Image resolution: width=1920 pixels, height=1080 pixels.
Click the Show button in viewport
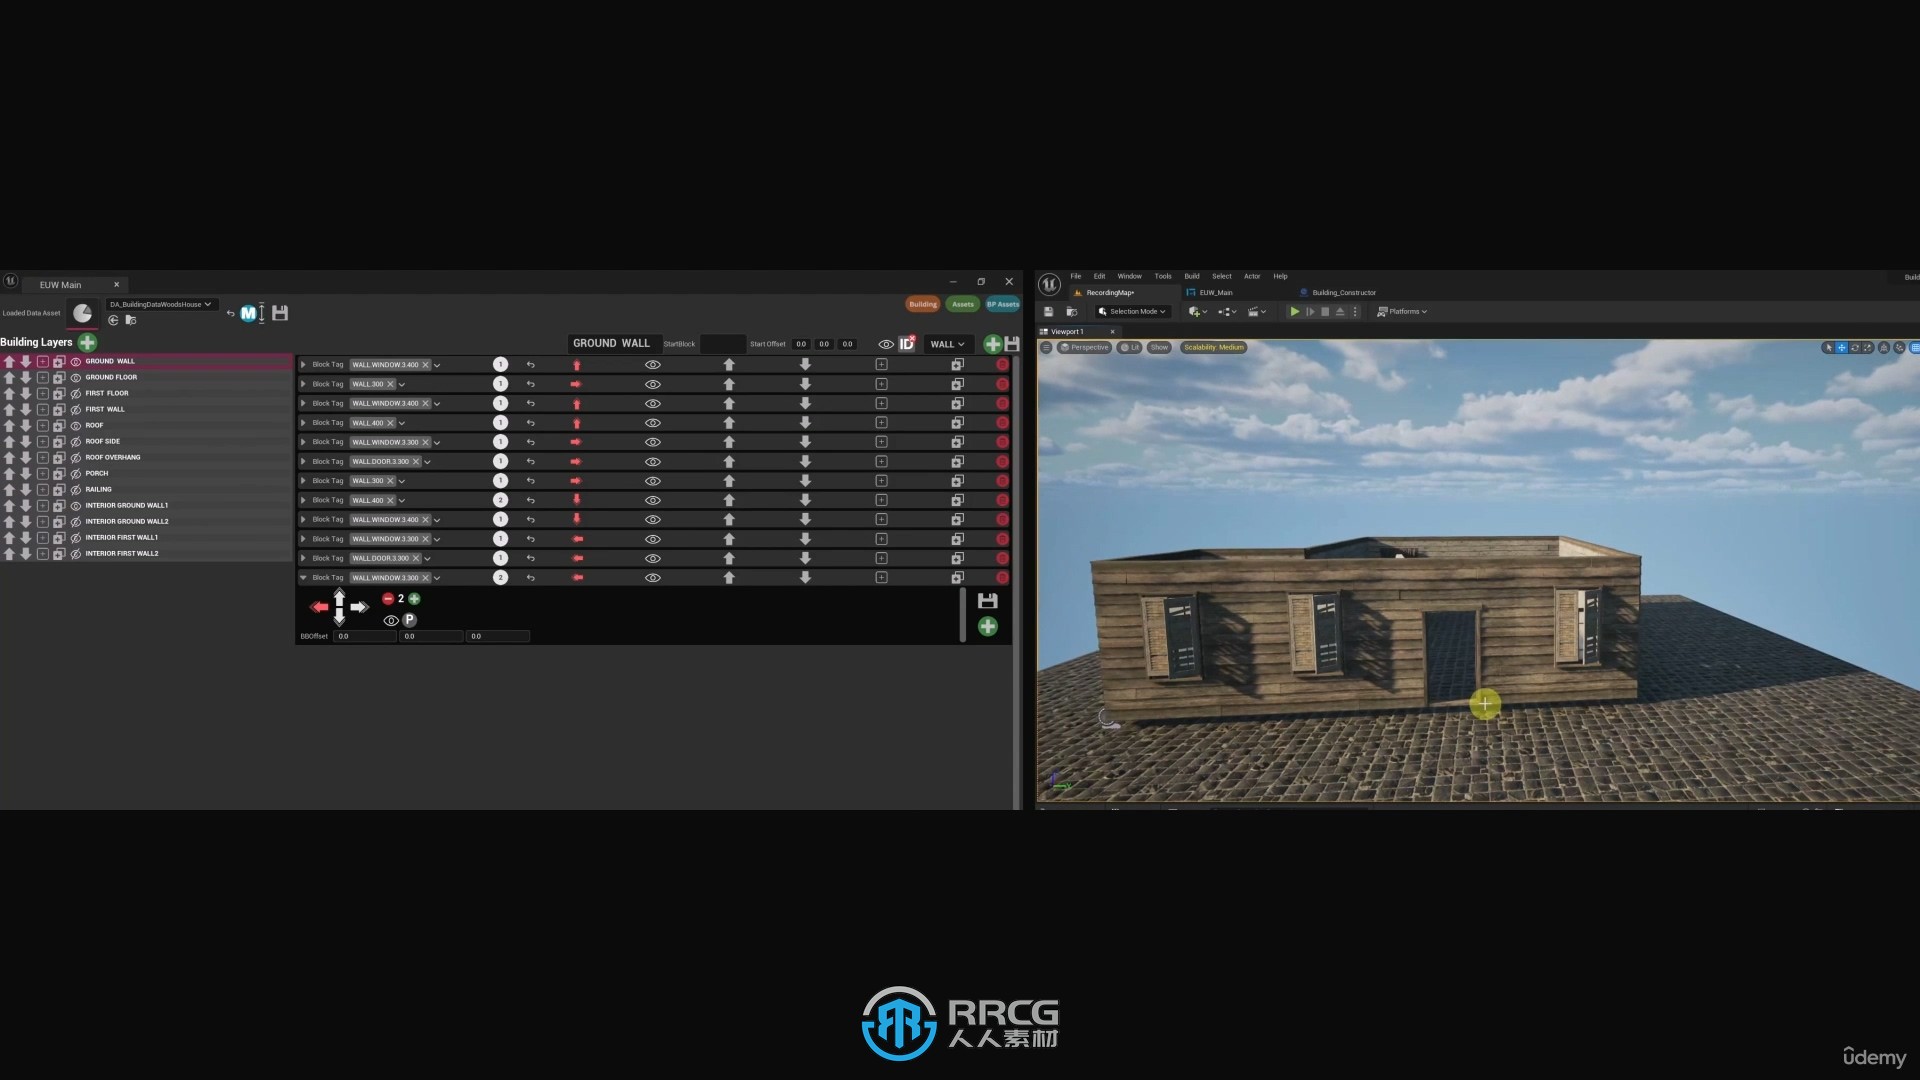click(1159, 348)
